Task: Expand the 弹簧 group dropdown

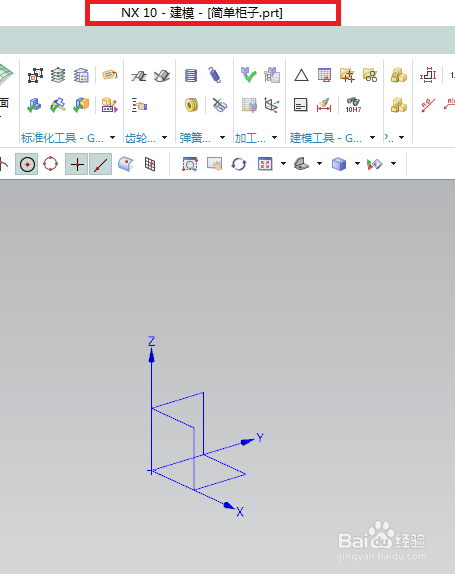Action: [222, 138]
